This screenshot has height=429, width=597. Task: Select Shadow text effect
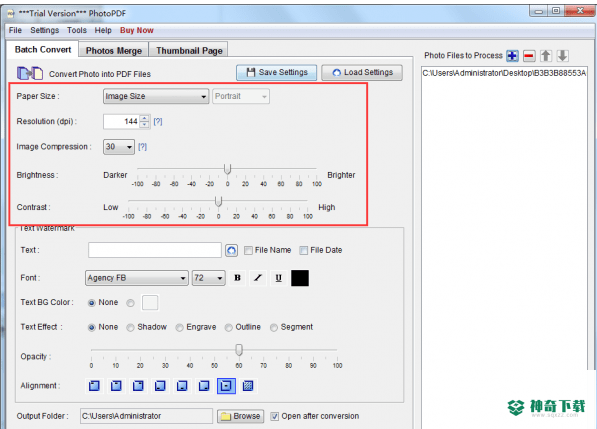pos(130,327)
